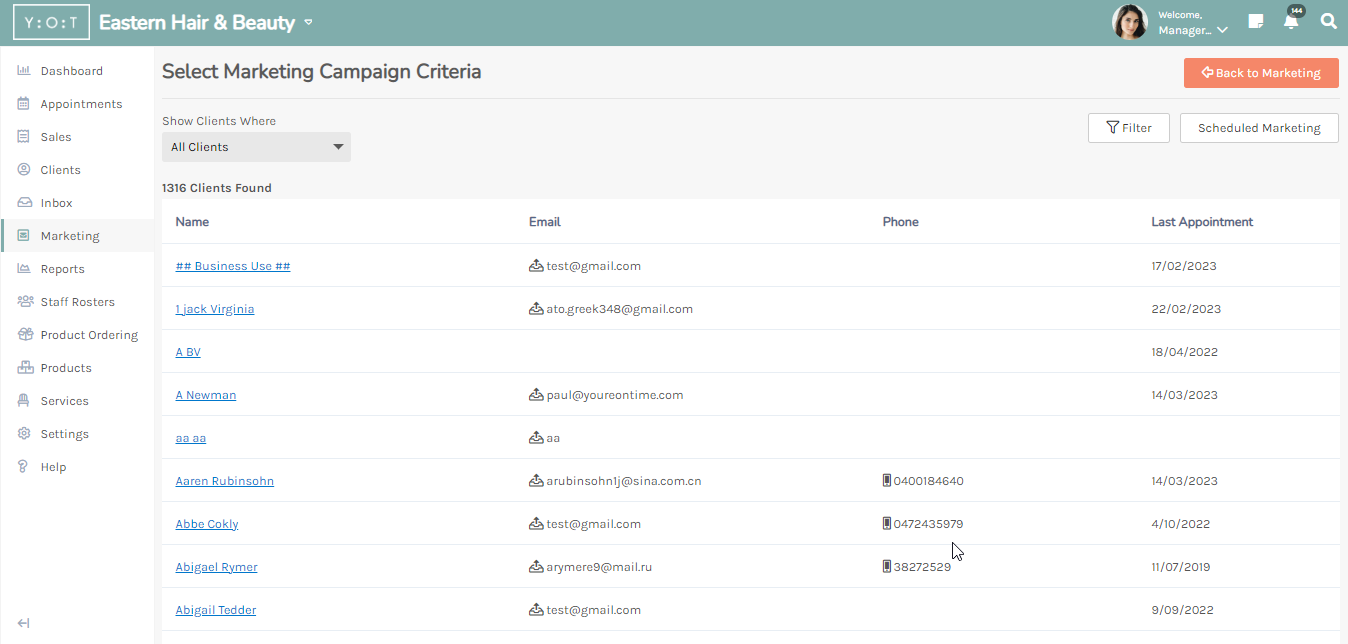Open client Abbe Cokly
1348x644 pixels.
(207, 524)
